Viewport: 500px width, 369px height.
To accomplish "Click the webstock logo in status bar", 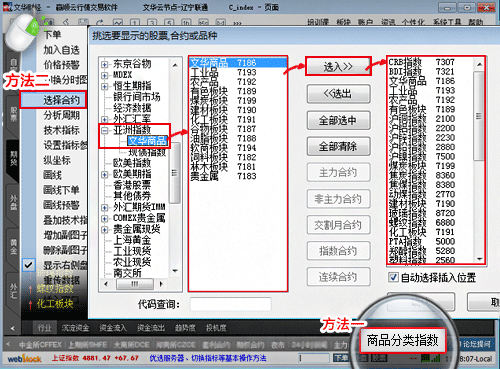I will pos(25,359).
